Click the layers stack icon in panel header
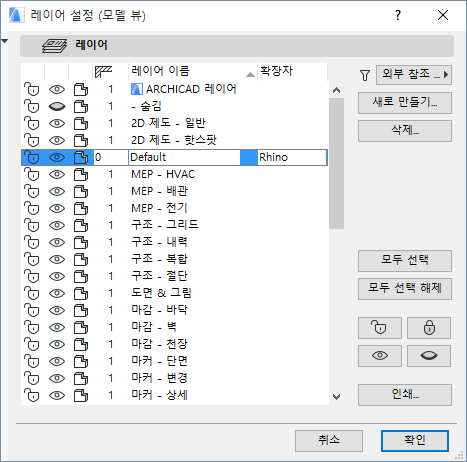The height and width of the screenshot is (462, 467). tap(54, 46)
